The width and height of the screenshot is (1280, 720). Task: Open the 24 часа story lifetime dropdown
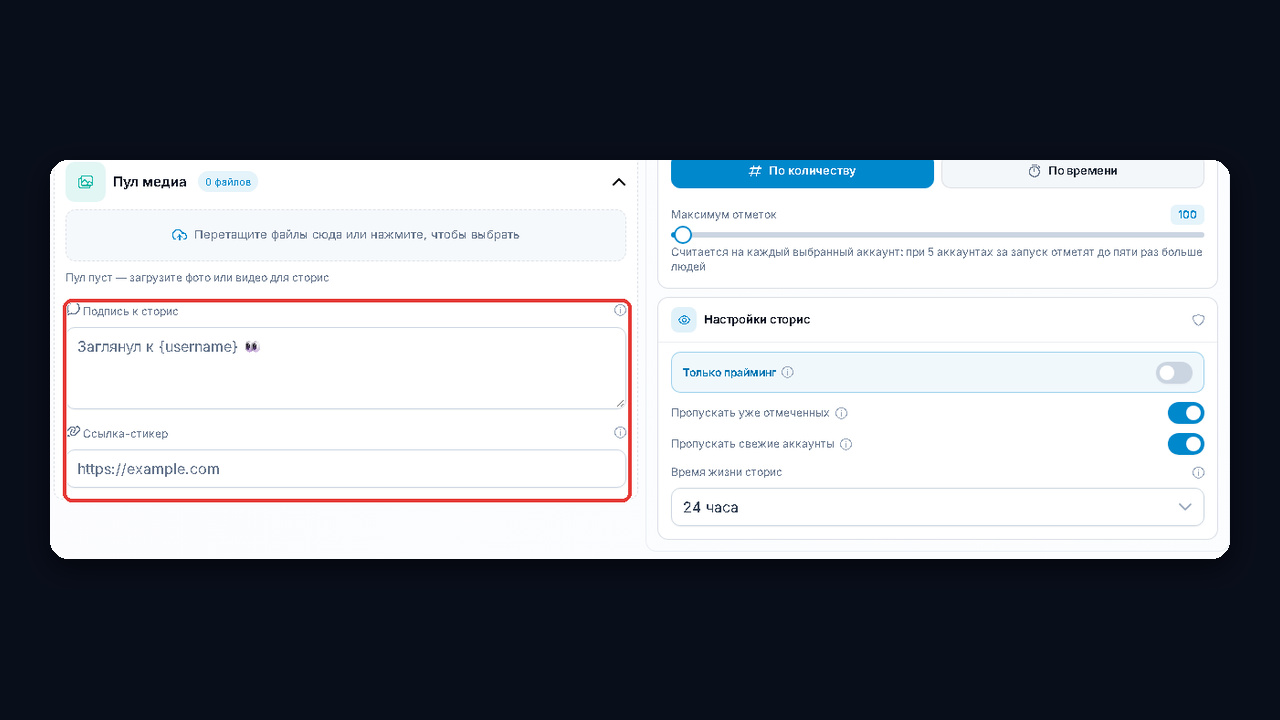pyautogui.click(x=937, y=507)
